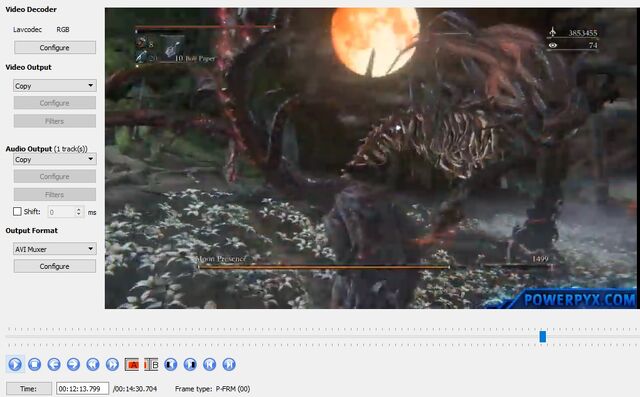Go to the last frame
The image size is (640, 397).
(229, 364)
